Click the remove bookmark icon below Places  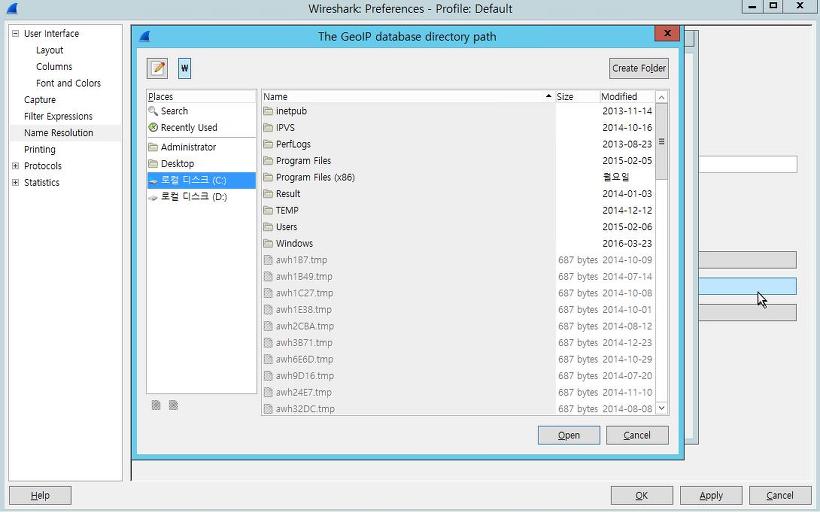coord(173,405)
